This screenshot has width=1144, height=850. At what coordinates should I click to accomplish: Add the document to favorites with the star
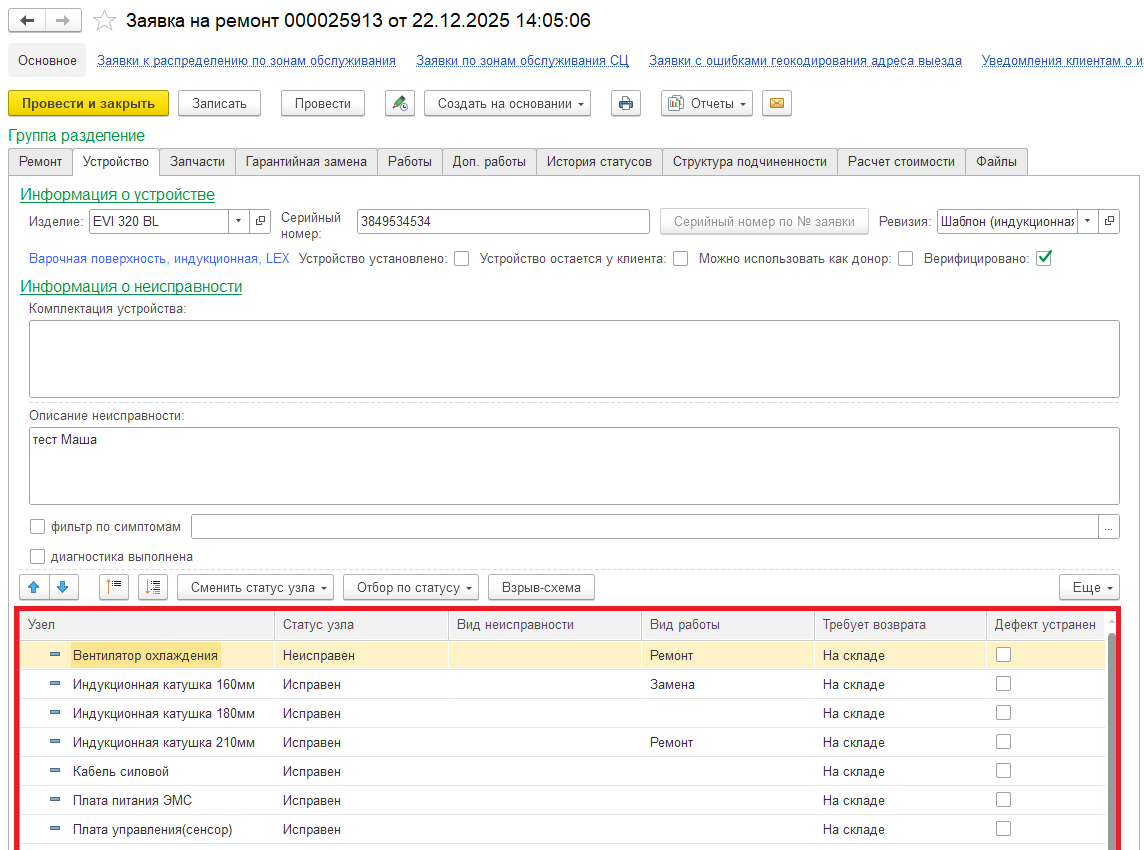coord(104,21)
